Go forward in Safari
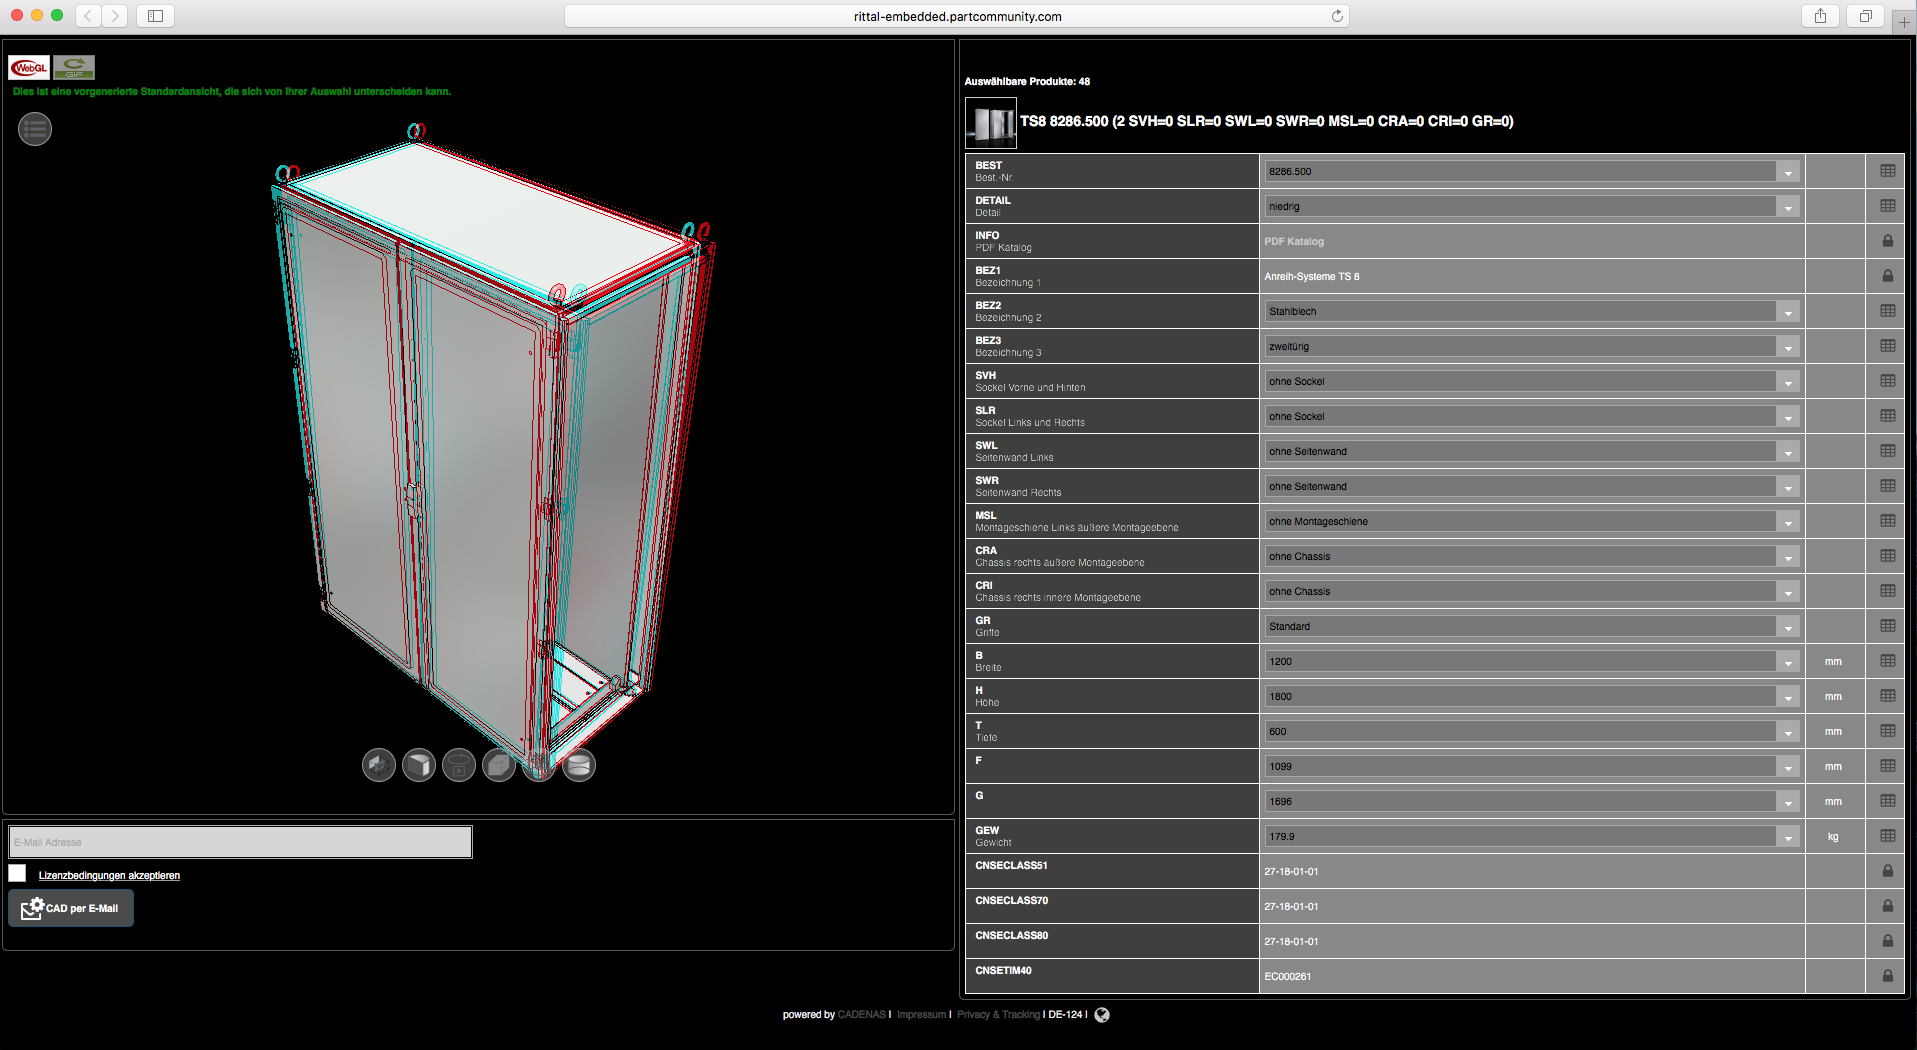The width and height of the screenshot is (1917, 1050). (115, 16)
